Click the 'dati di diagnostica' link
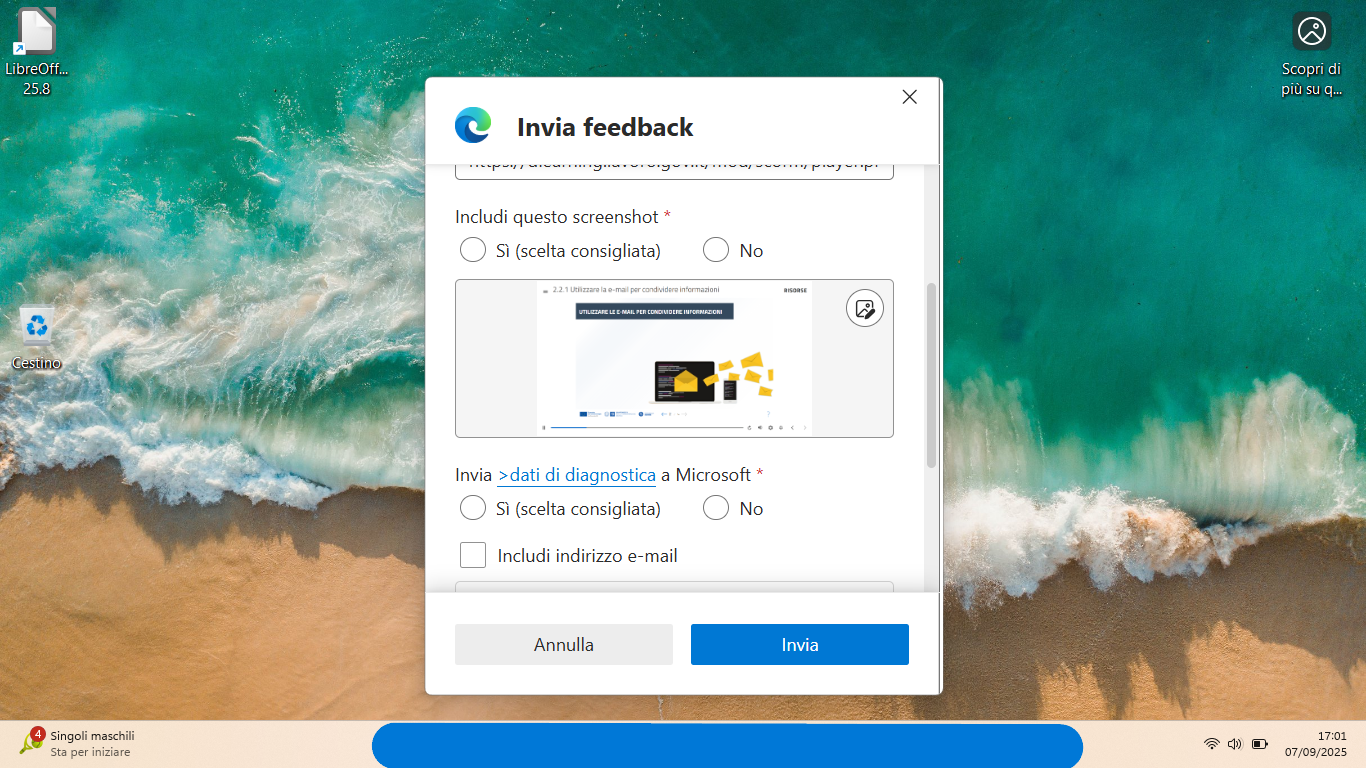Screen dimensions: 1366x768 (576, 475)
